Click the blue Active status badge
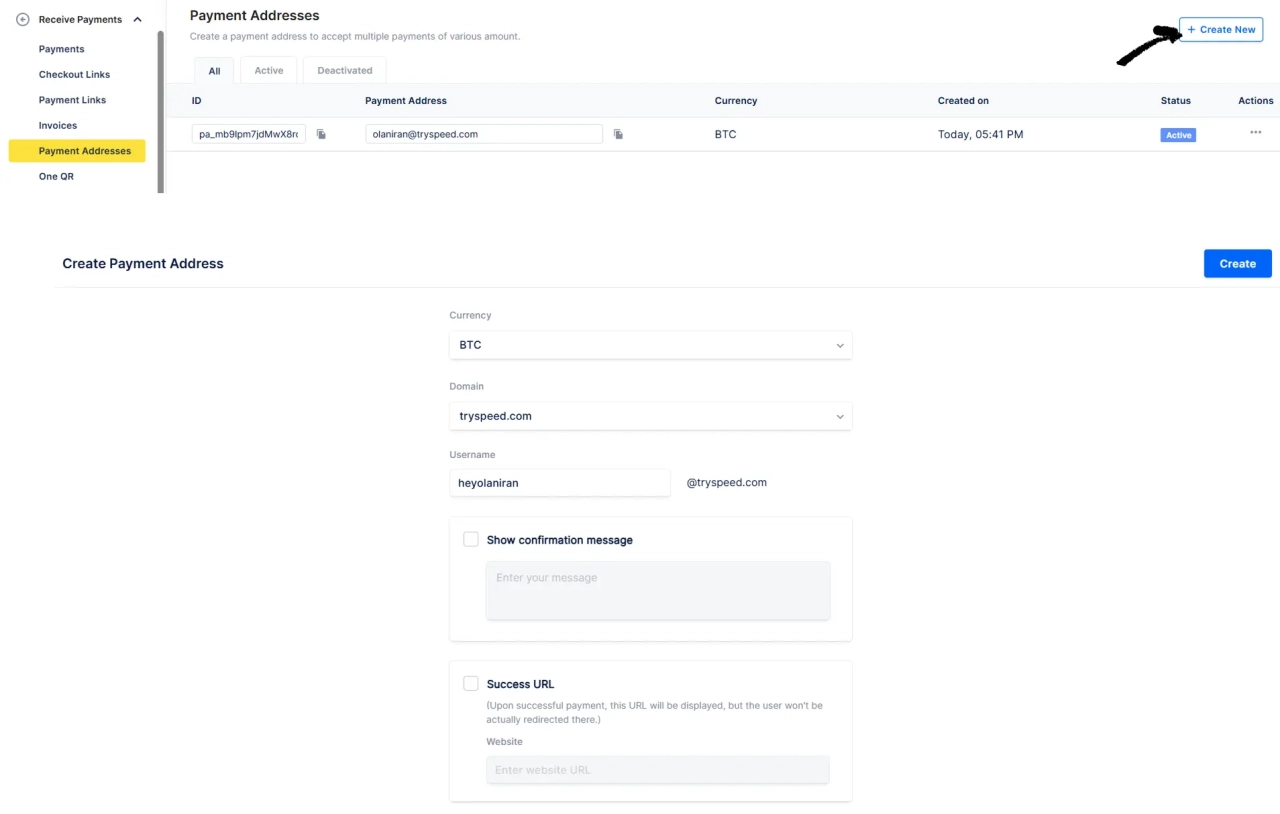 (x=1178, y=135)
